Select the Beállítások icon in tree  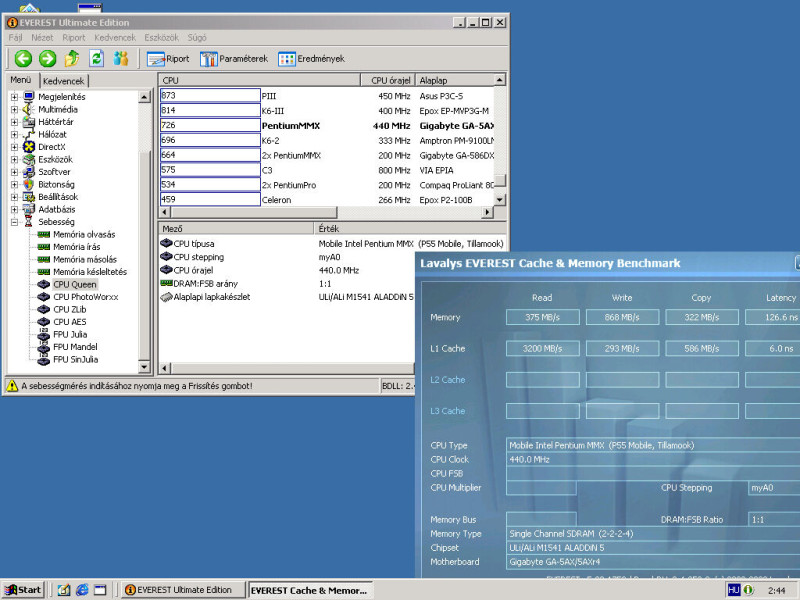29,197
